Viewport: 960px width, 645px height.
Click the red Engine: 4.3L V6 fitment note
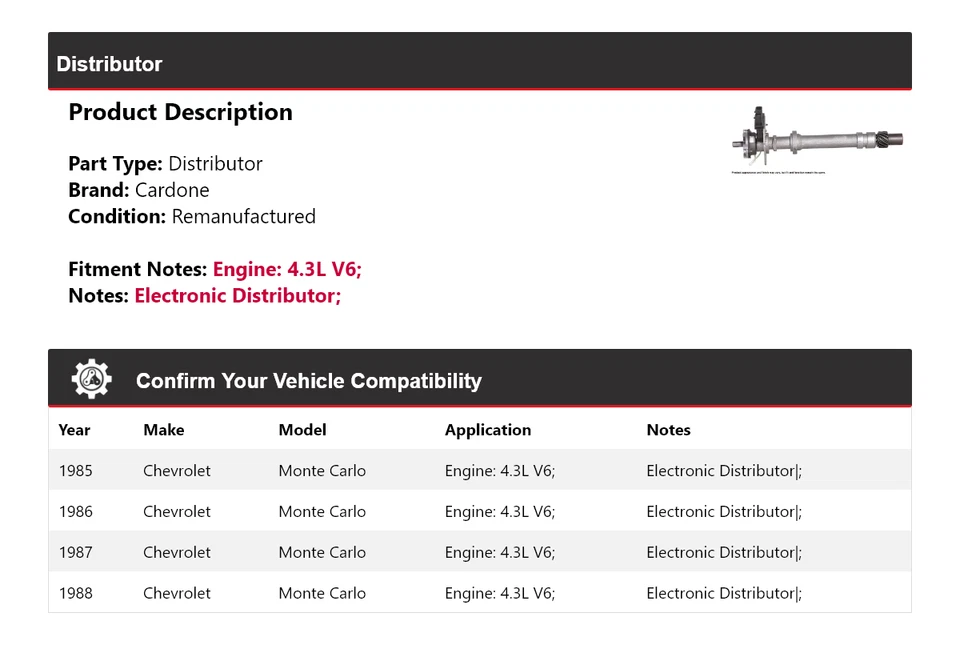[x=287, y=269]
